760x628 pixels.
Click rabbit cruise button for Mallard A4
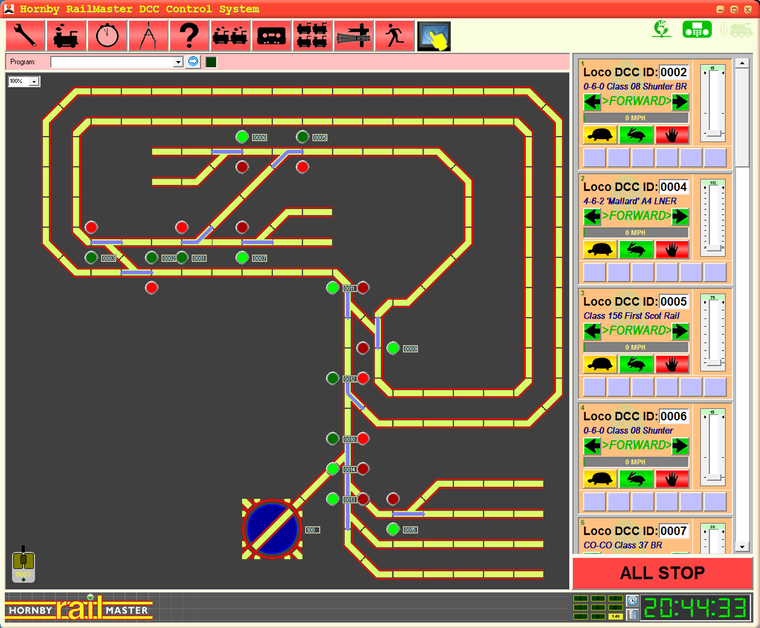pos(636,248)
